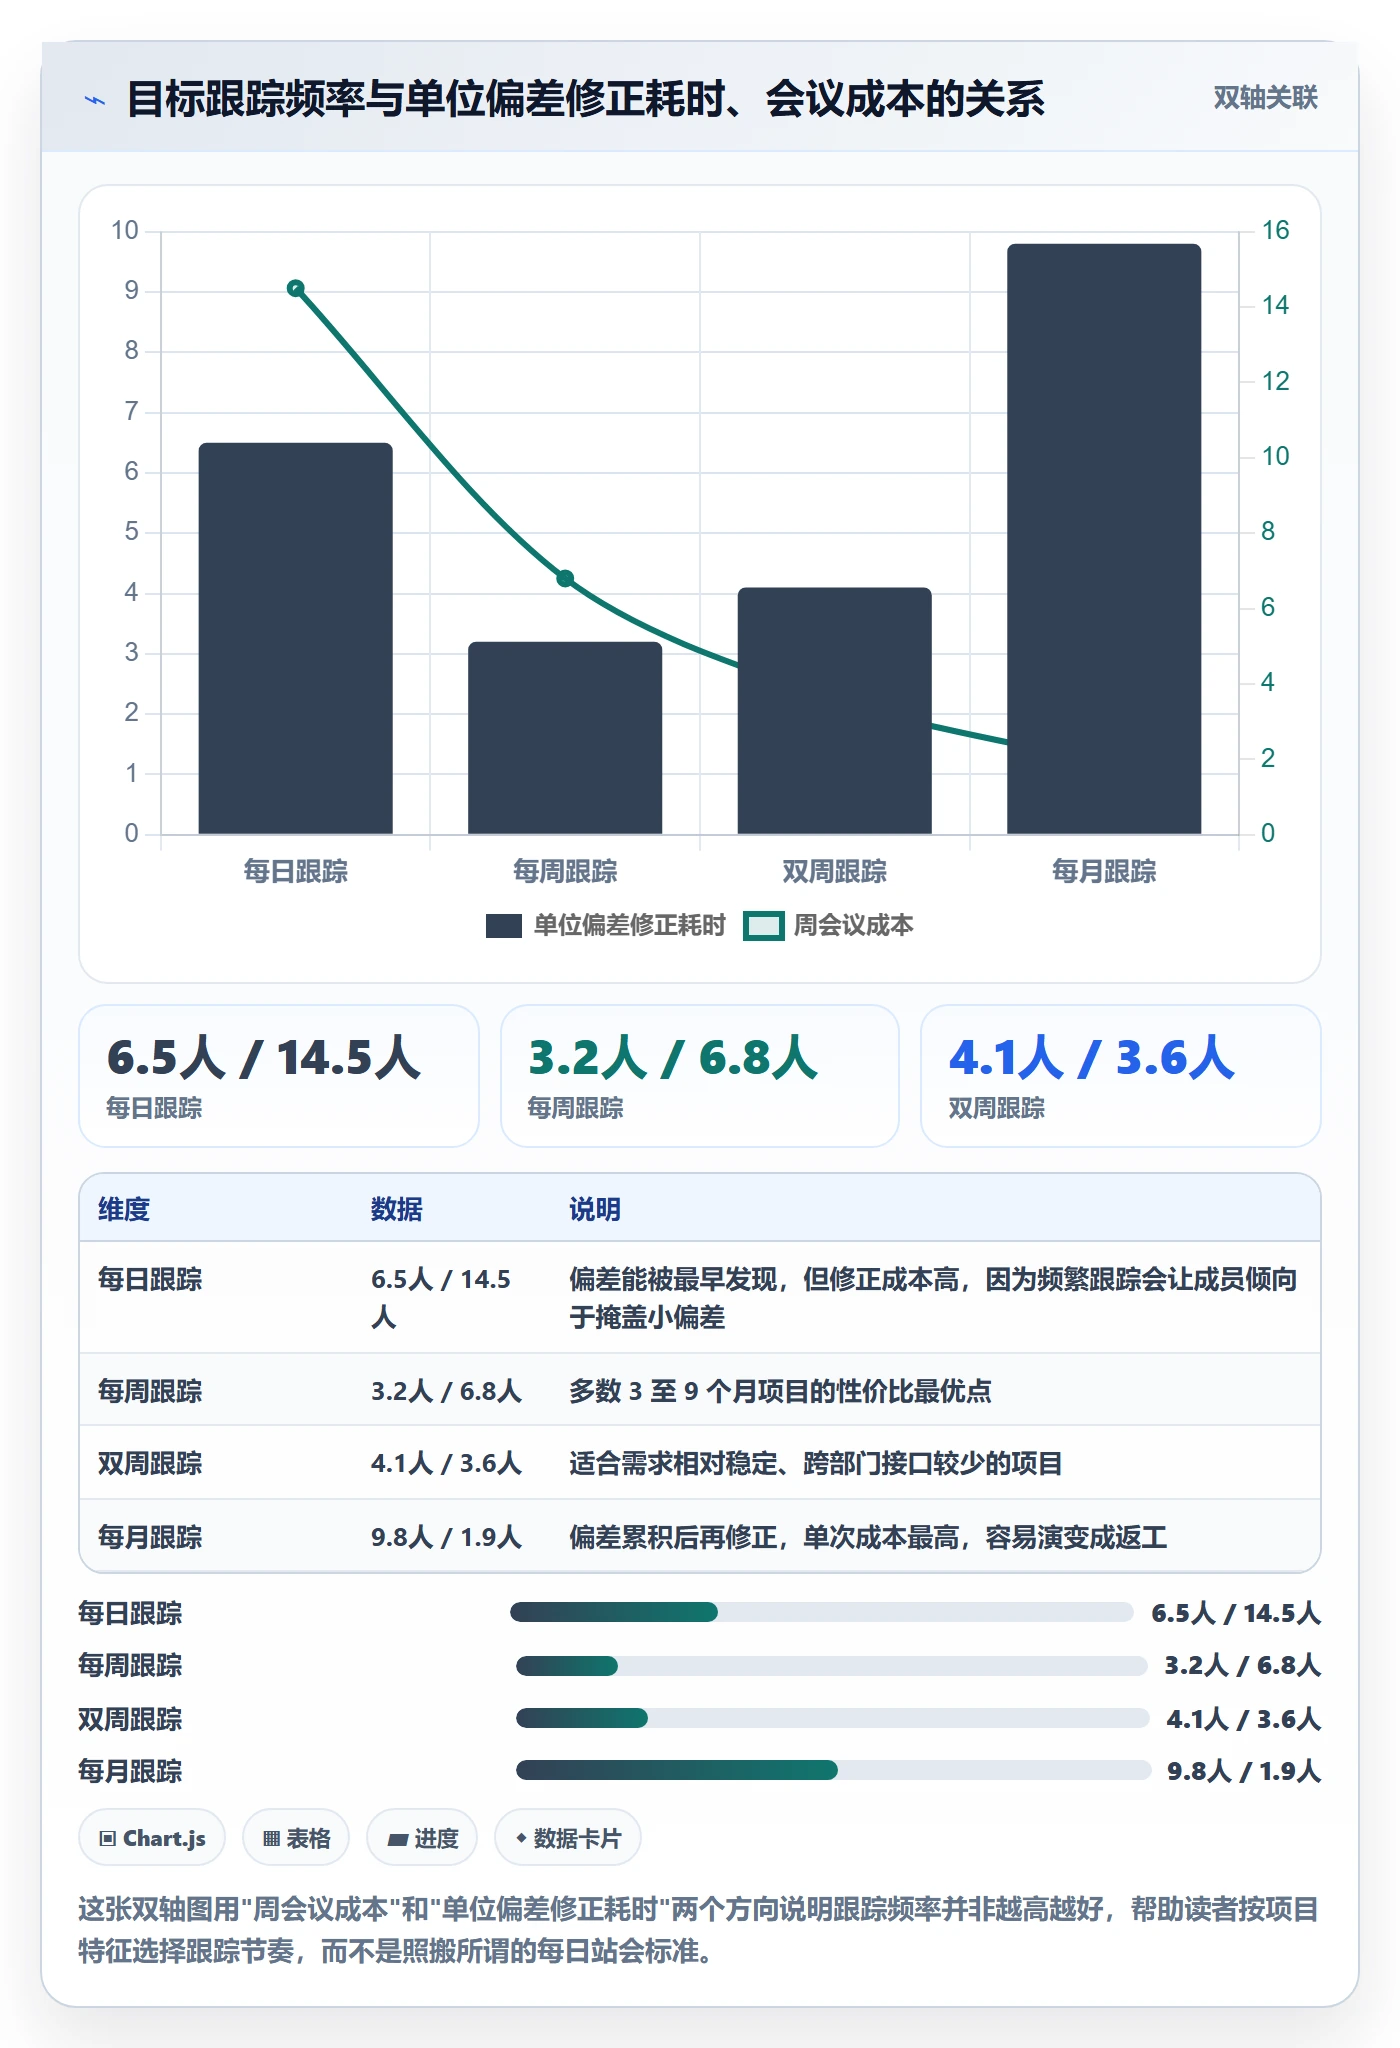Viewport: 1400px width, 2048px height.
Task: Click the line point above the 每周跟踪 bar
Action: (x=565, y=579)
